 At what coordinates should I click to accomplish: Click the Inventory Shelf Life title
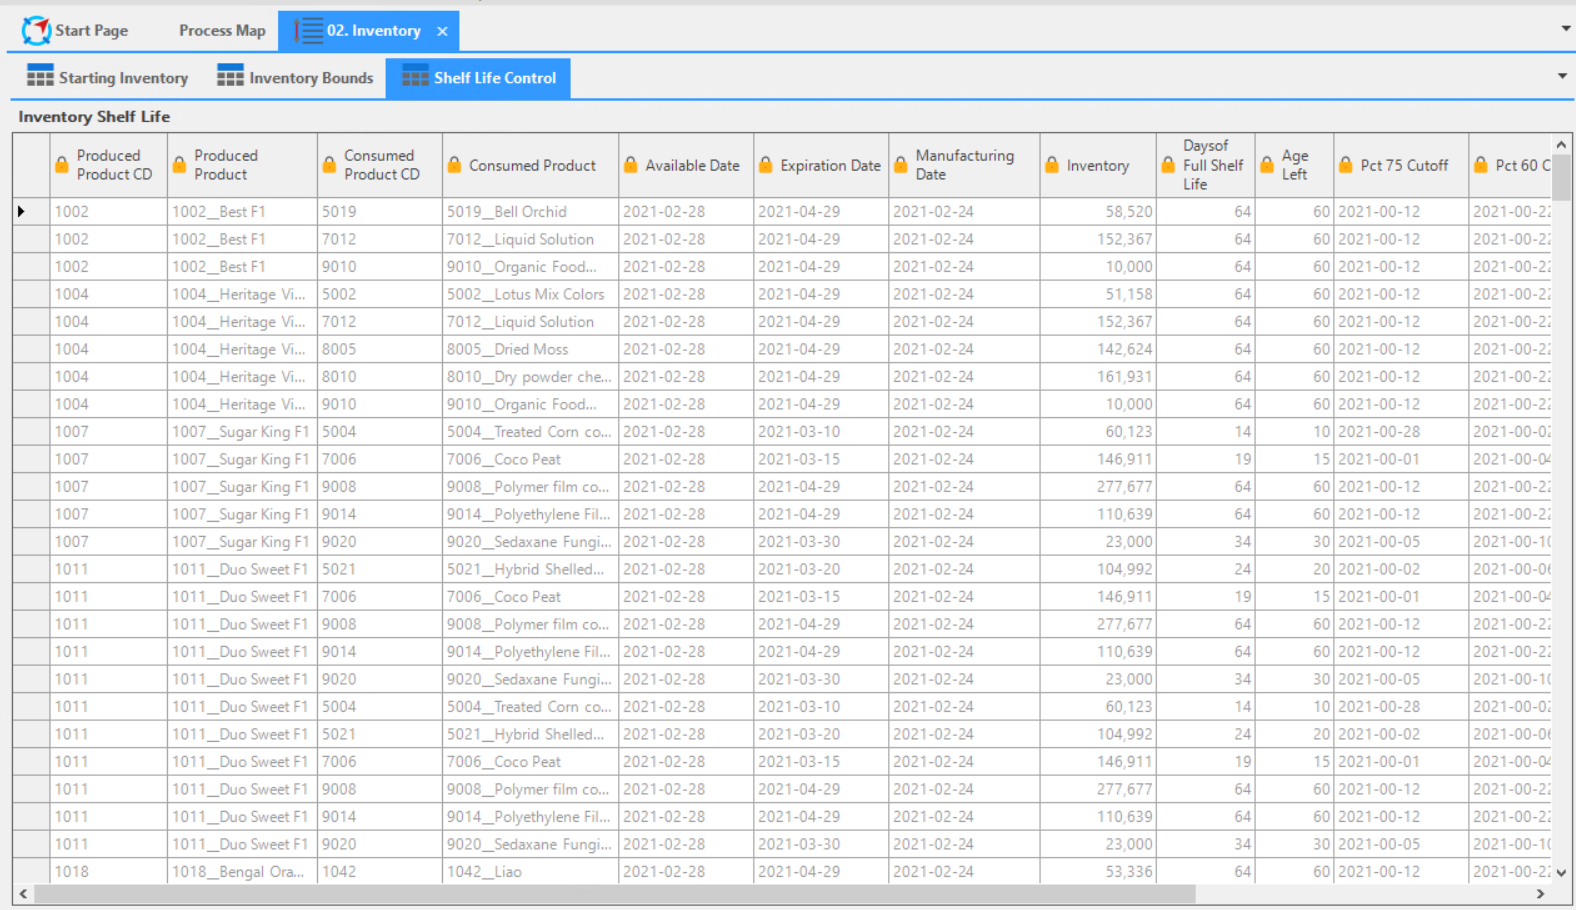[94, 116]
